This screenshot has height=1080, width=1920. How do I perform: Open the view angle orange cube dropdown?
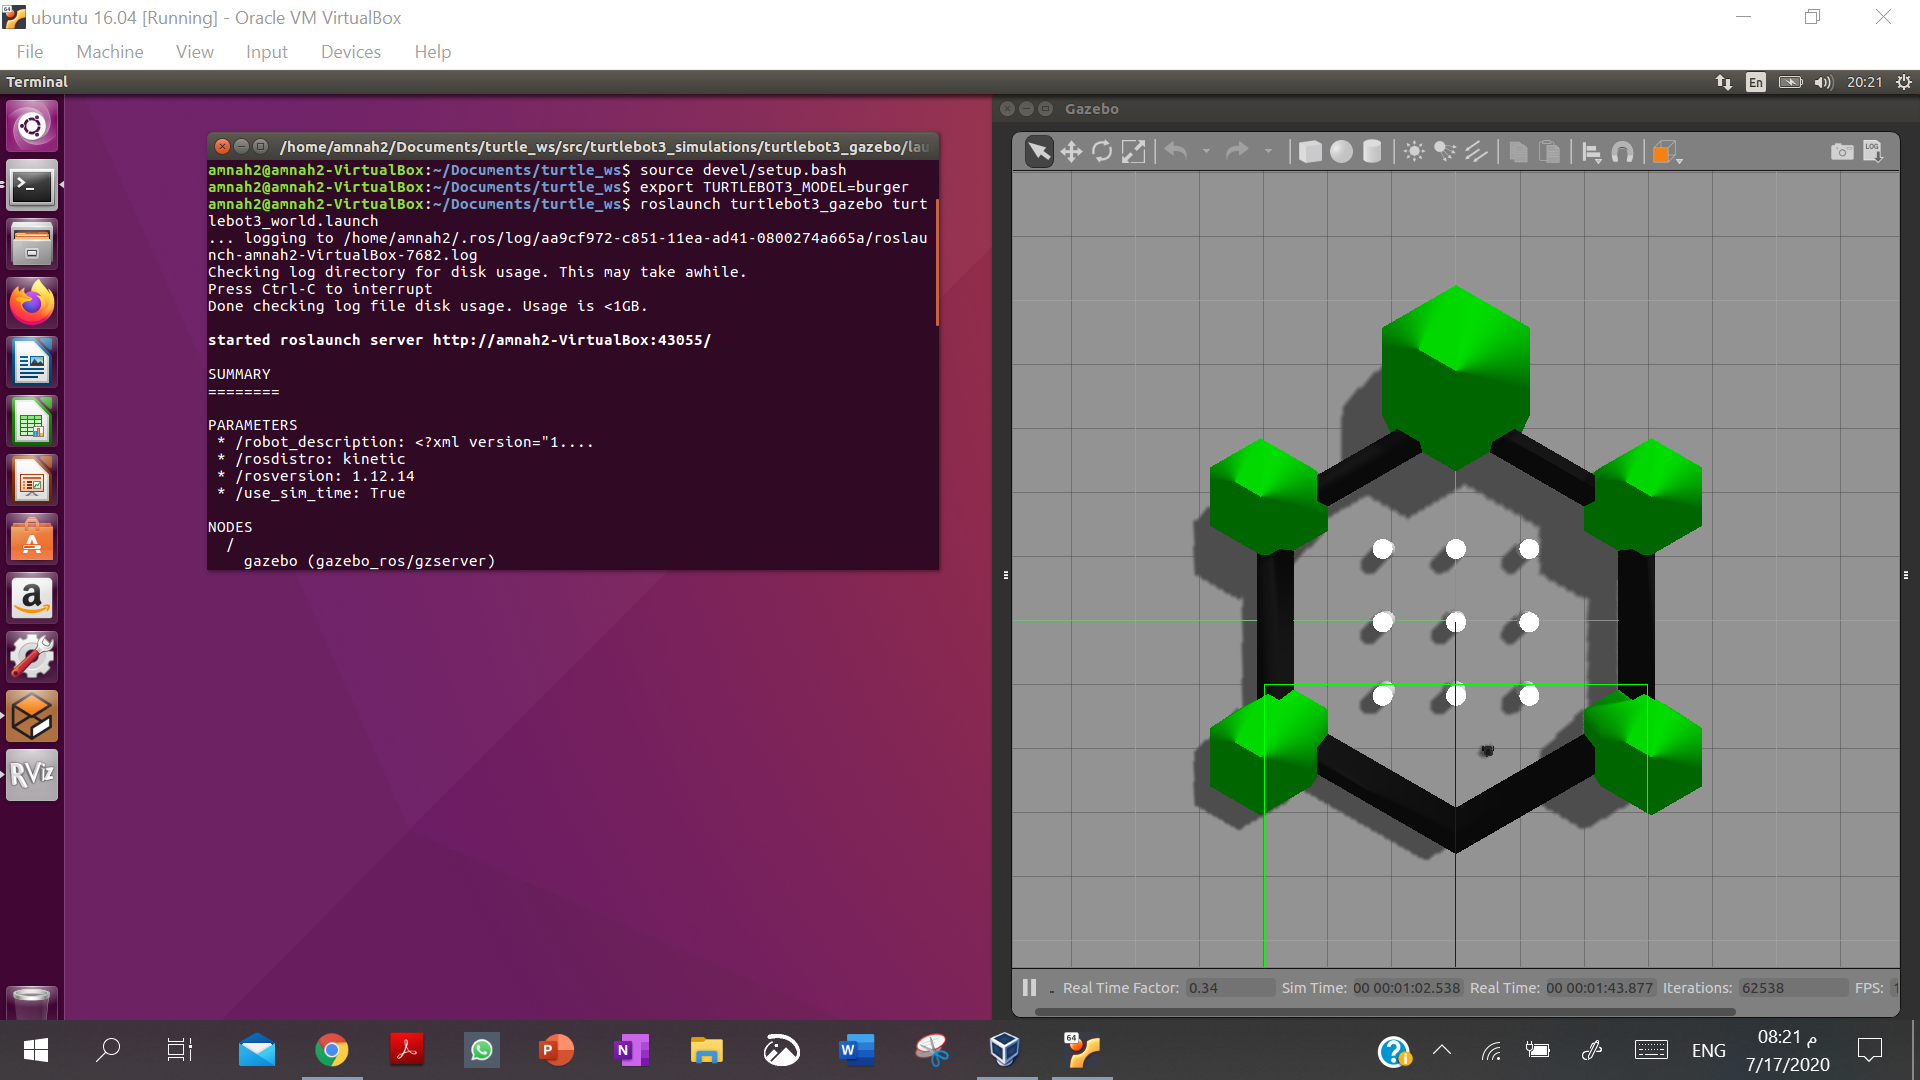[1666, 152]
